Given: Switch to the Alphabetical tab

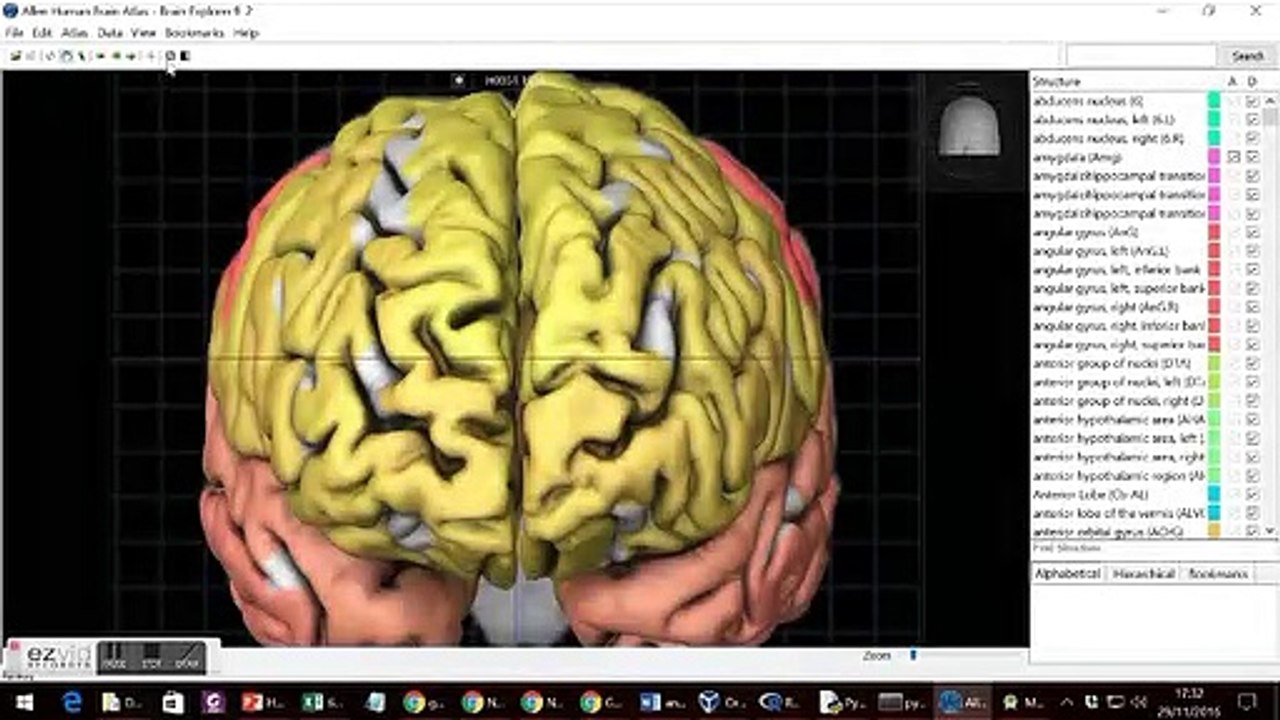Looking at the screenshot, I should click(x=1067, y=574).
